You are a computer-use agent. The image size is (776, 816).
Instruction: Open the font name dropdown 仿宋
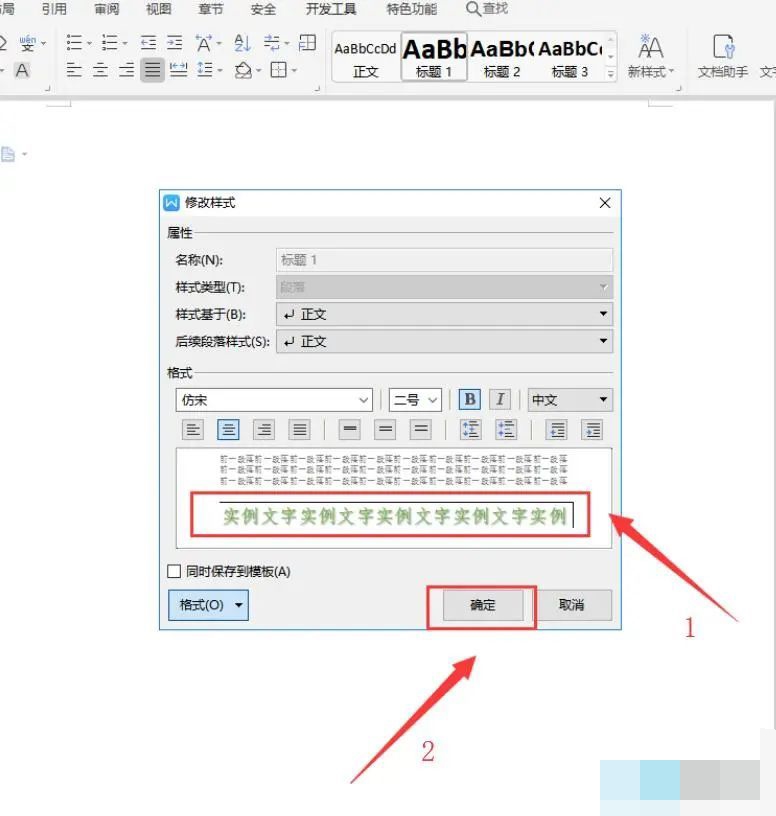pyautogui.click(x=274, y=399)
